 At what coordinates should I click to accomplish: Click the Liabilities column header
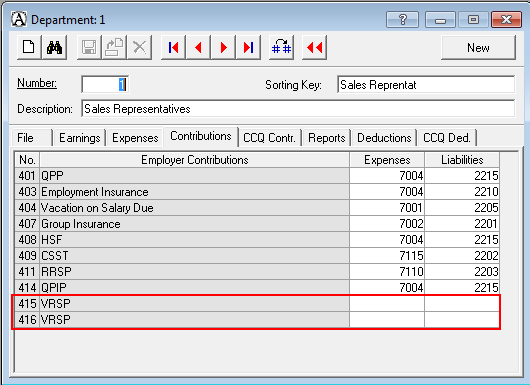462,160
